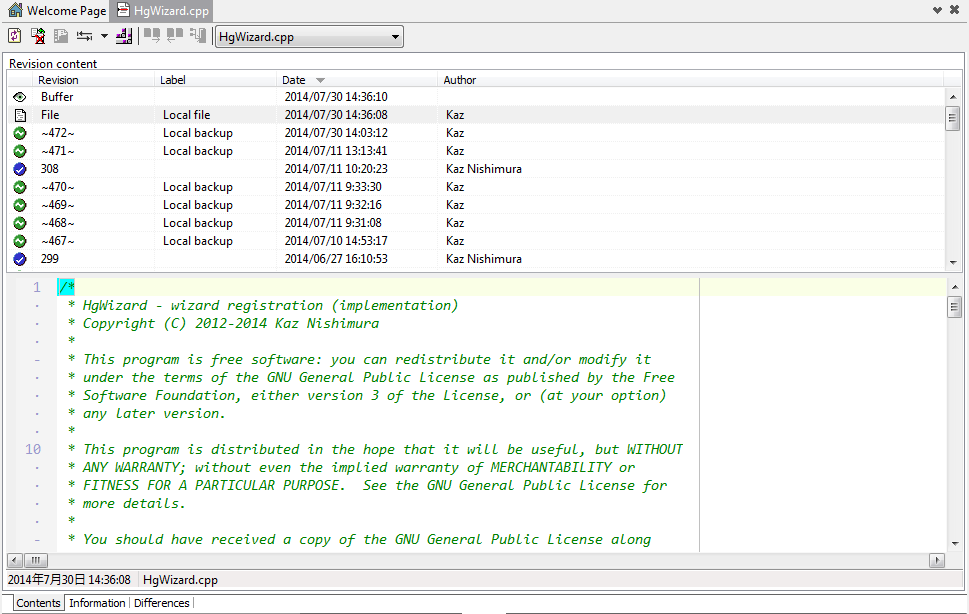969x614 pixels.
Task: Click the green backup icon for ~471~
Action: pos(20,151)
